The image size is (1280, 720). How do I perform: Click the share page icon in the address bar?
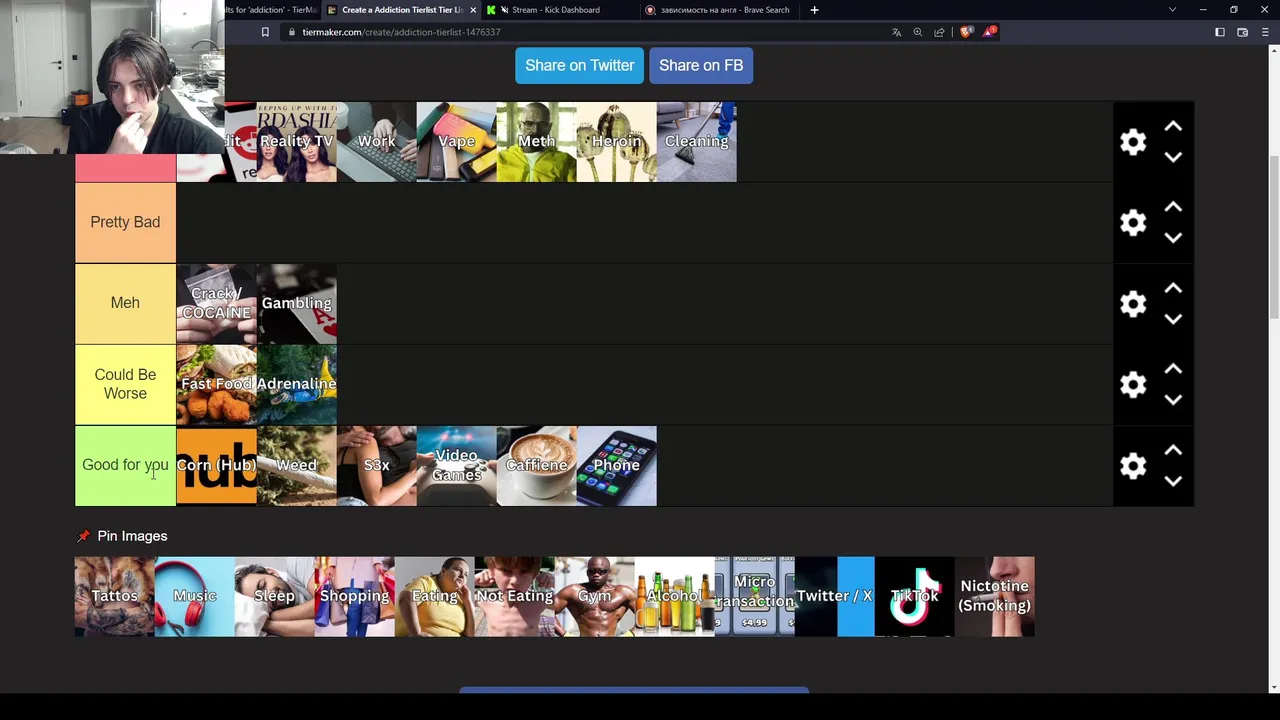(x=939, y=32)
